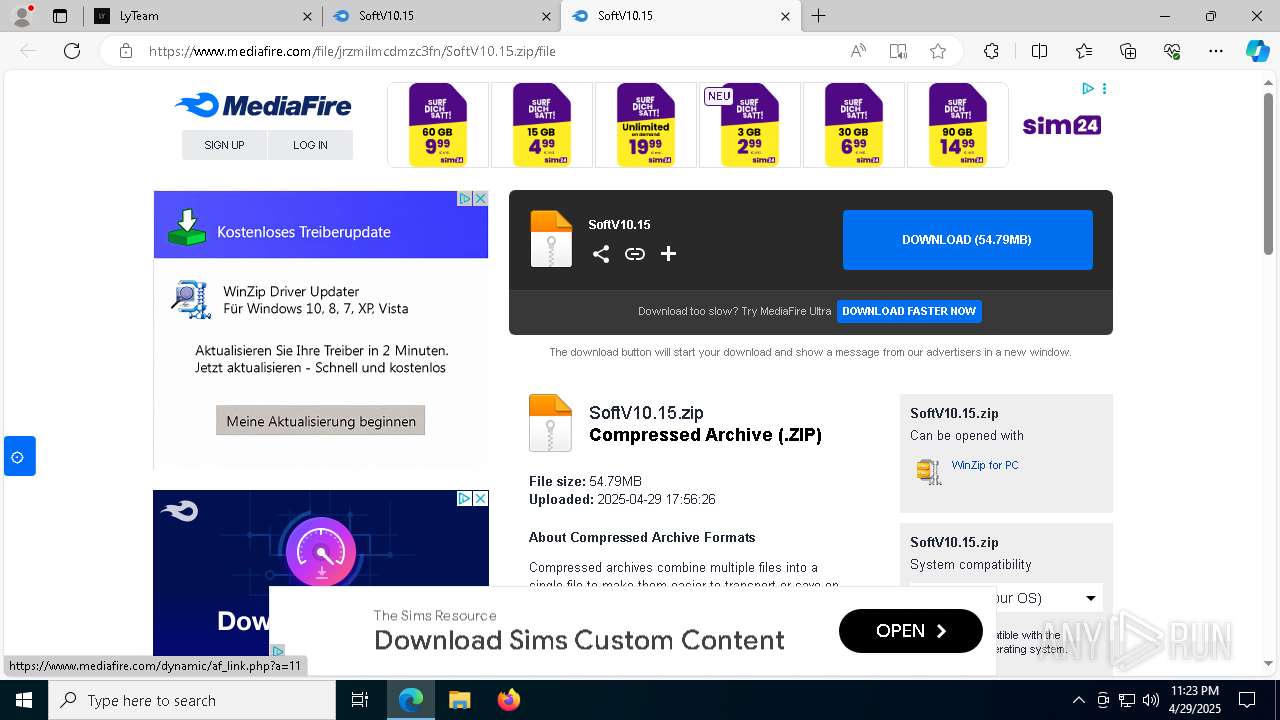The width and height of the screenshot is (1280, 720).
Task: Click the share icon for SoftV10.15
Action: (x=600, y=254)
